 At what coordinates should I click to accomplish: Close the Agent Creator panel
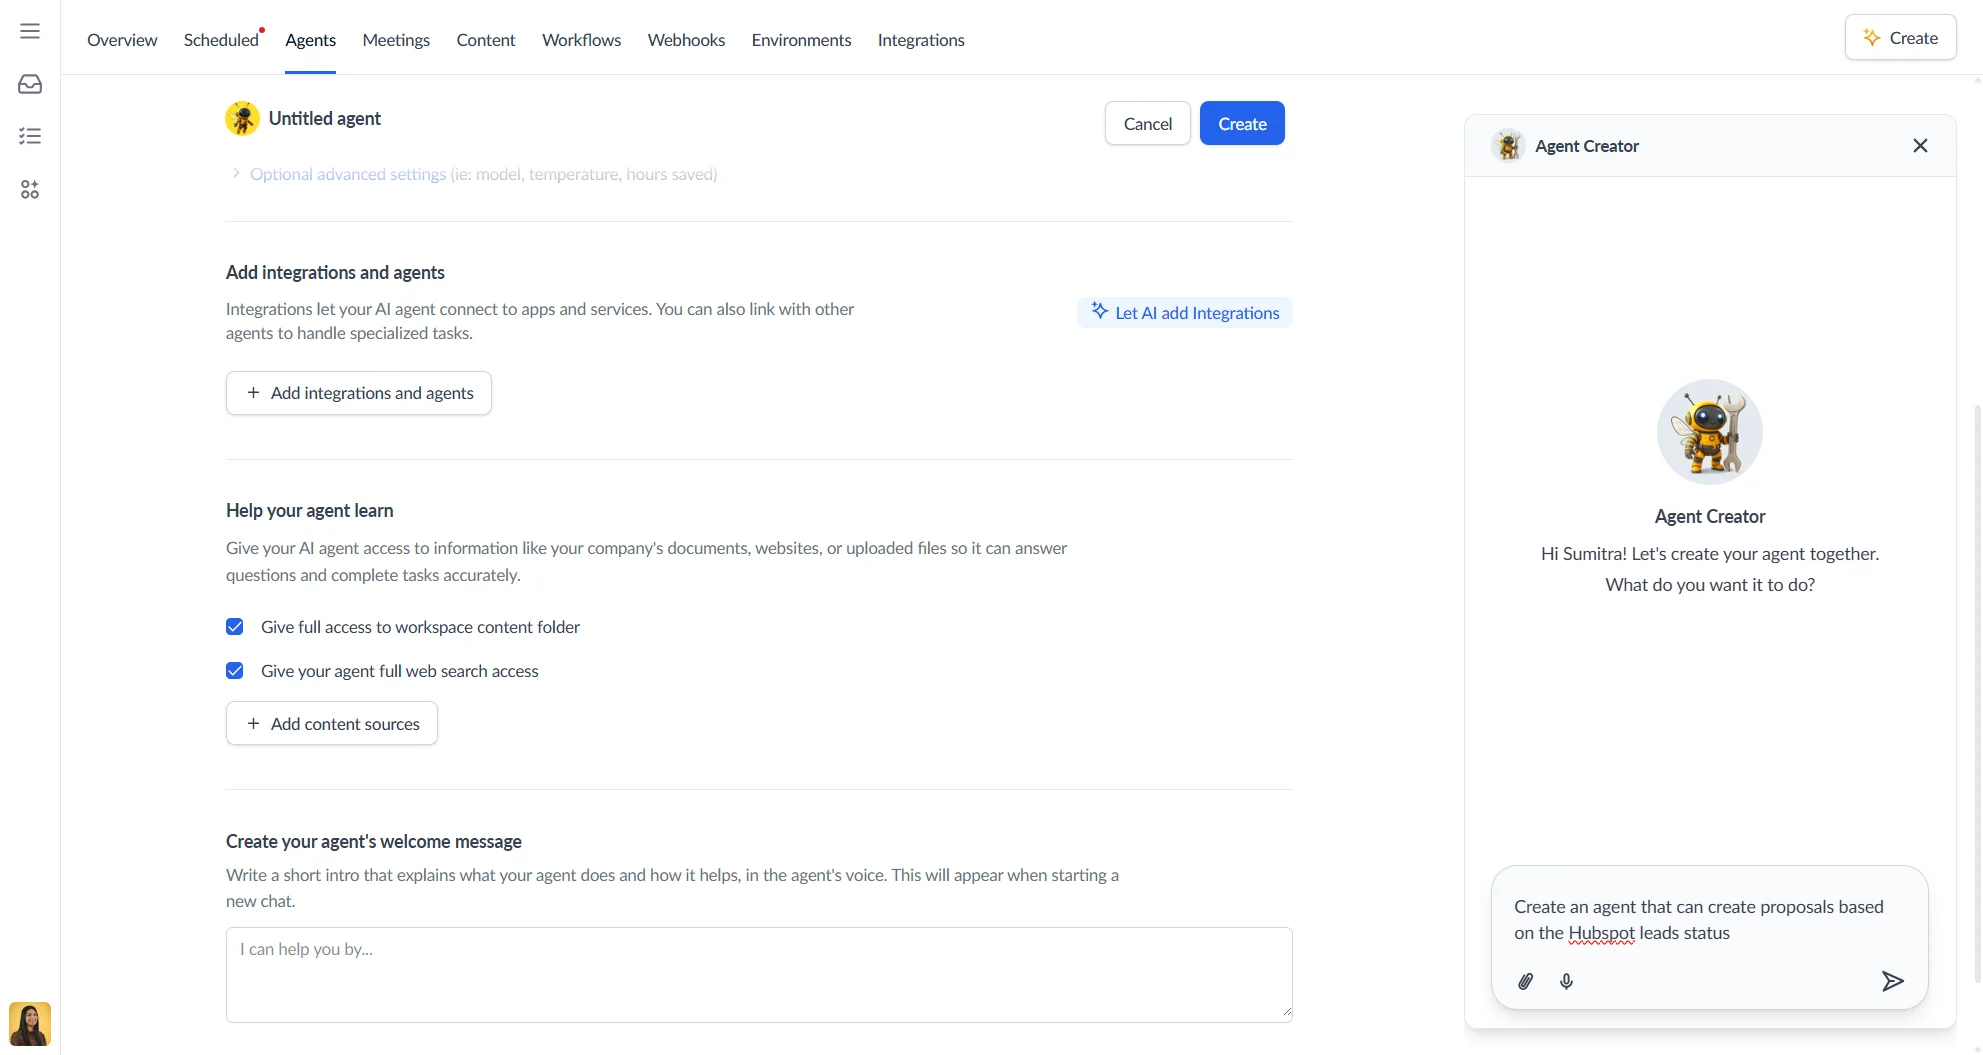pos(1919,146)
